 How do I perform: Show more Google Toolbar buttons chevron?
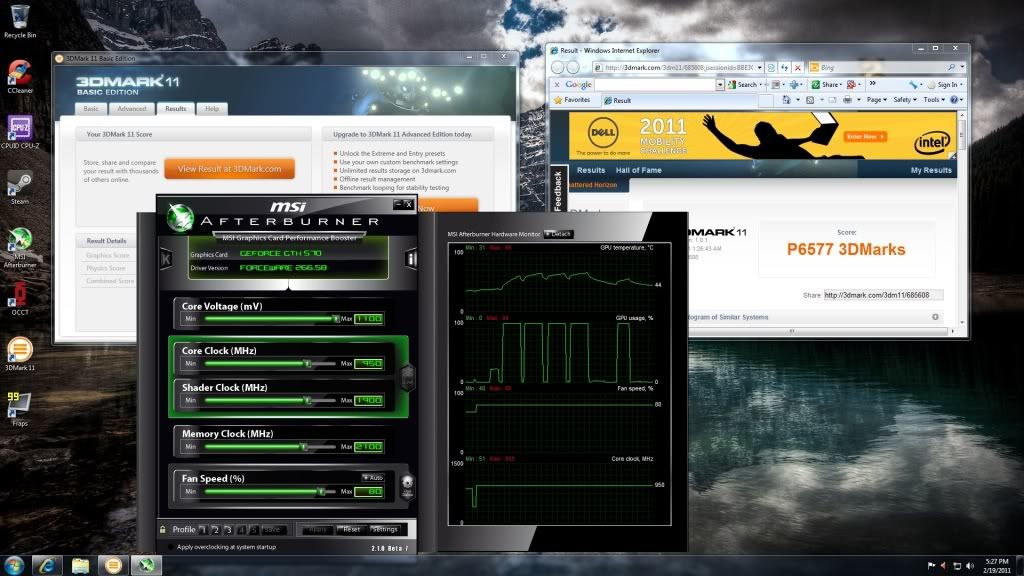point(872,84)
